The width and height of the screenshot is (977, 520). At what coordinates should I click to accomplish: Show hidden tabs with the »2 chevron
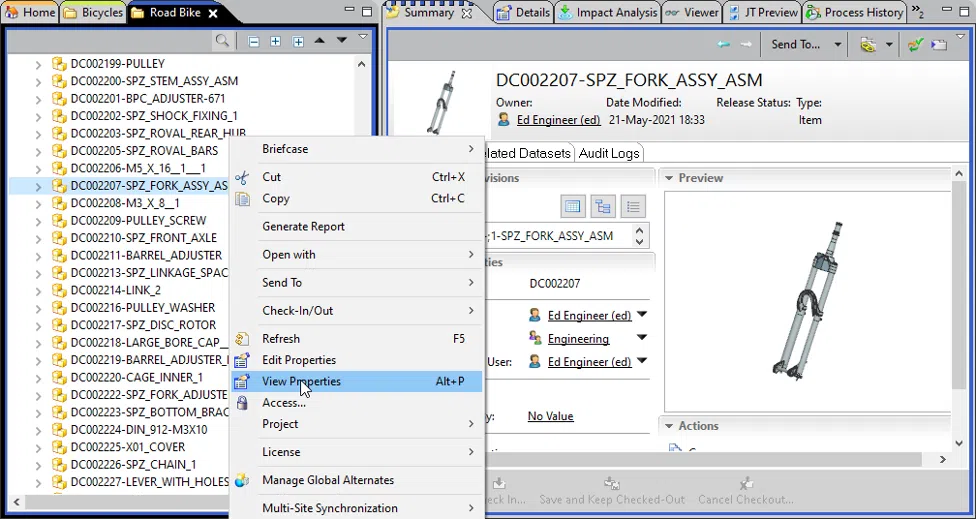tap(918, 11)
